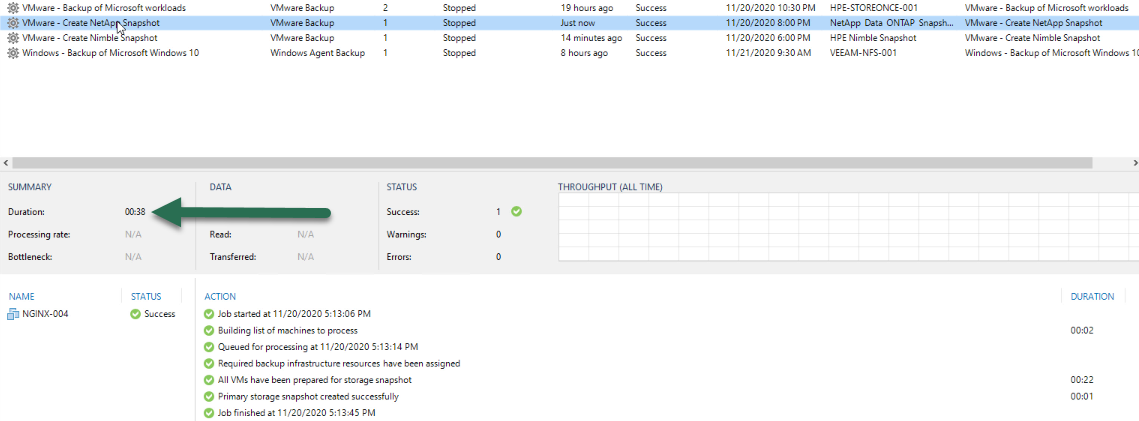
Task: Click the '14 minutes ago' last run cell
Action: [591, 38]
